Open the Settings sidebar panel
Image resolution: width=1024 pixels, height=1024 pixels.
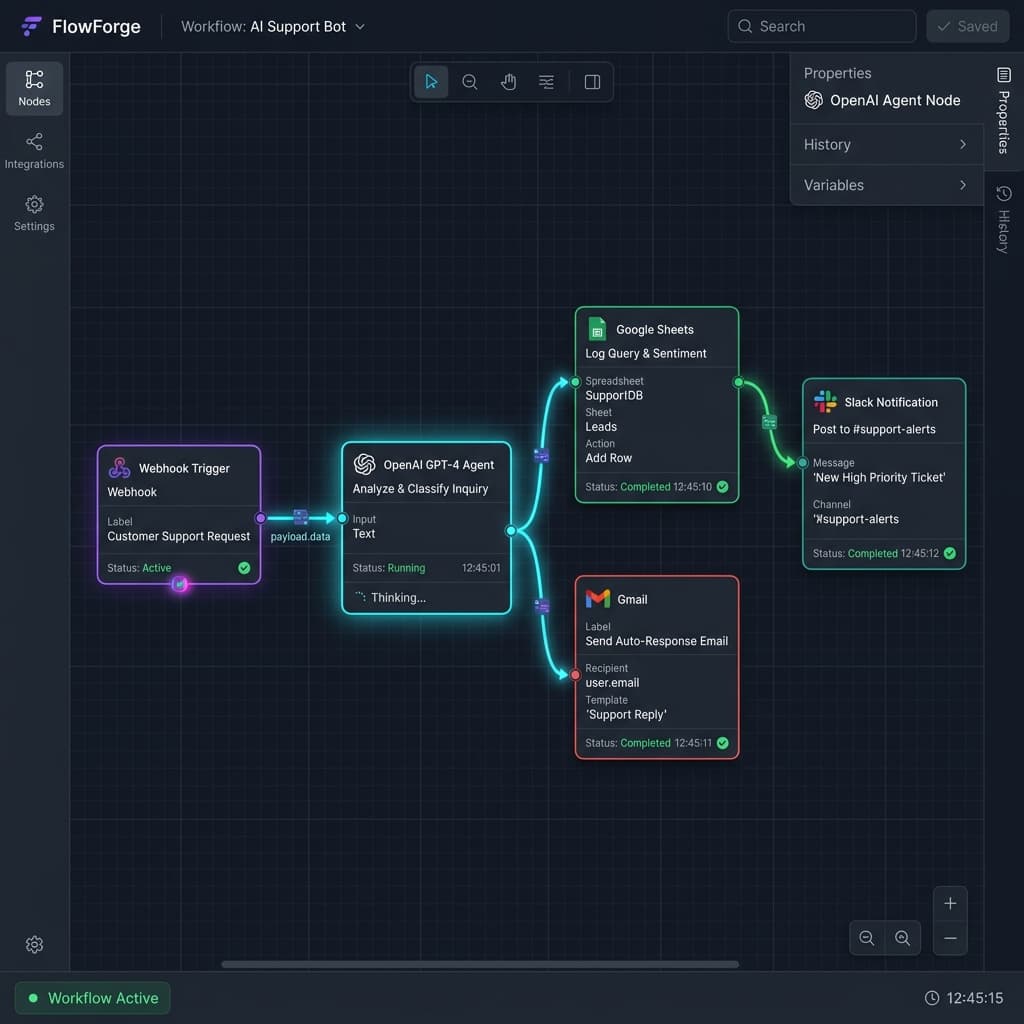pos(34,214)
